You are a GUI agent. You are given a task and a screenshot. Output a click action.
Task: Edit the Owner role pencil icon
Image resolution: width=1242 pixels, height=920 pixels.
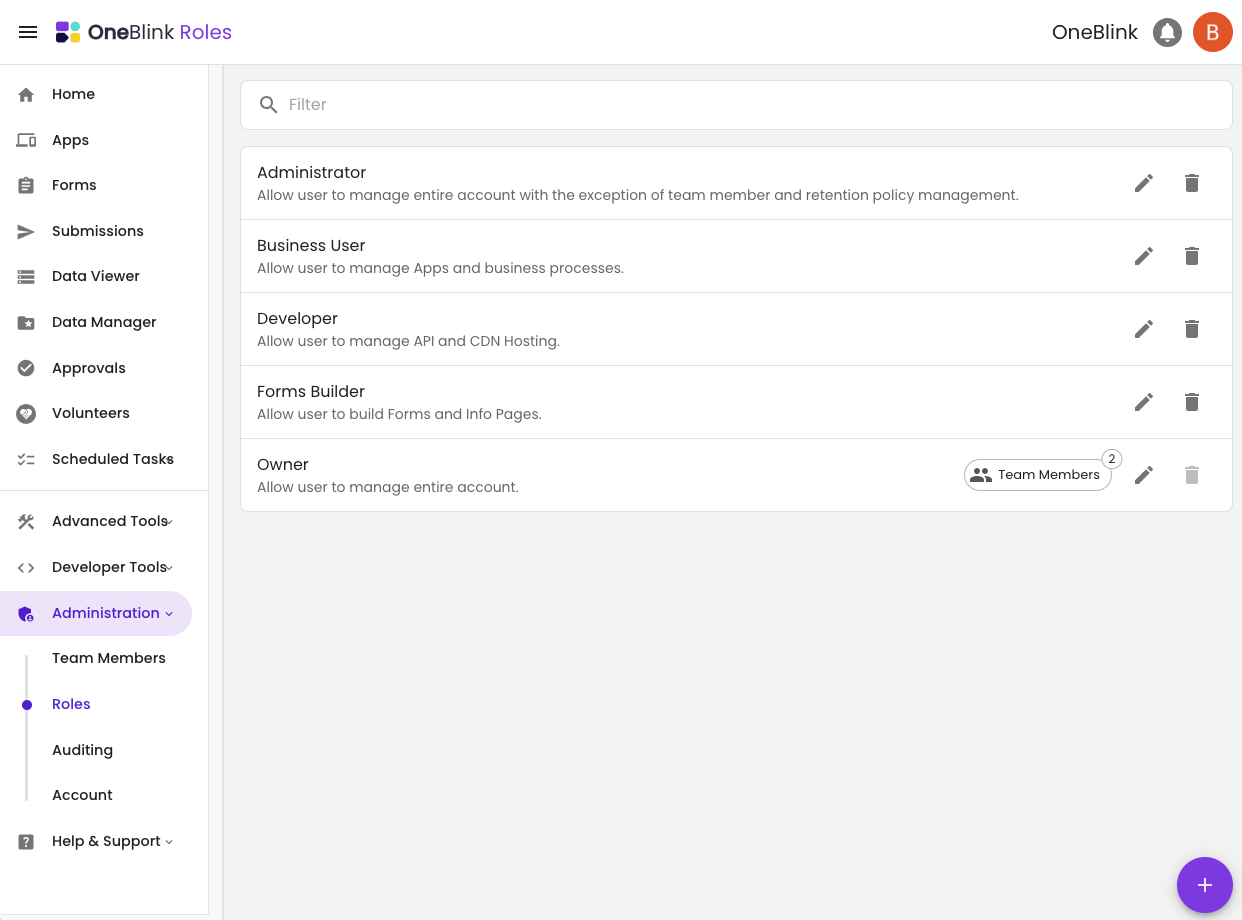1144,475
